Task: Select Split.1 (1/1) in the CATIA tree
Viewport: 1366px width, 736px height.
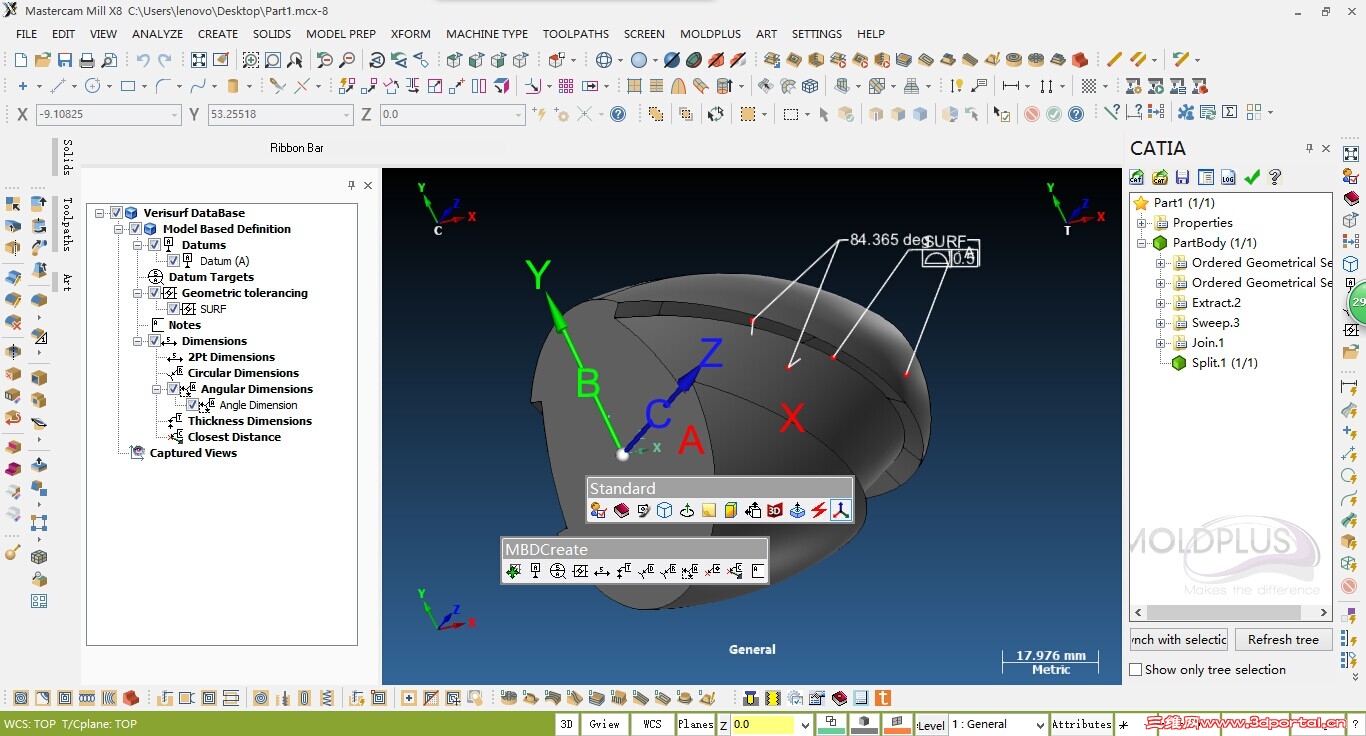Action: [x=1224, y=363]
